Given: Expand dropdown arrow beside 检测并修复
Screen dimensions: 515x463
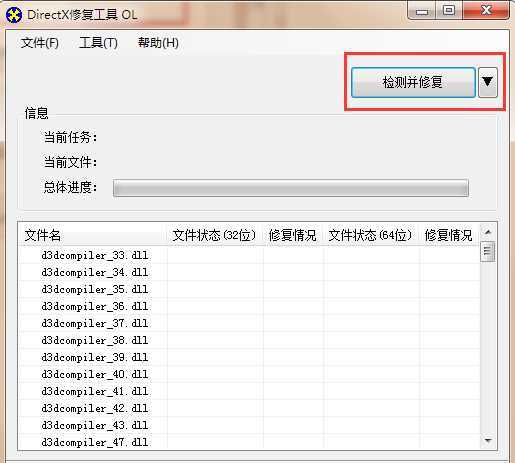Looking at the screenshot, I should pyautogui.click(x=488, y=82).
